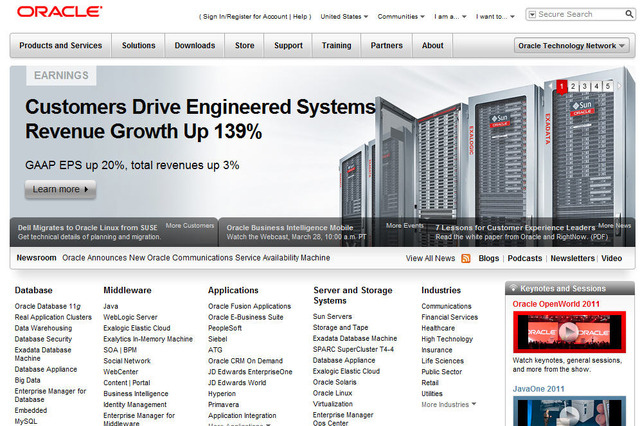Open the 'I am a...' dropdown

(450, 17)
